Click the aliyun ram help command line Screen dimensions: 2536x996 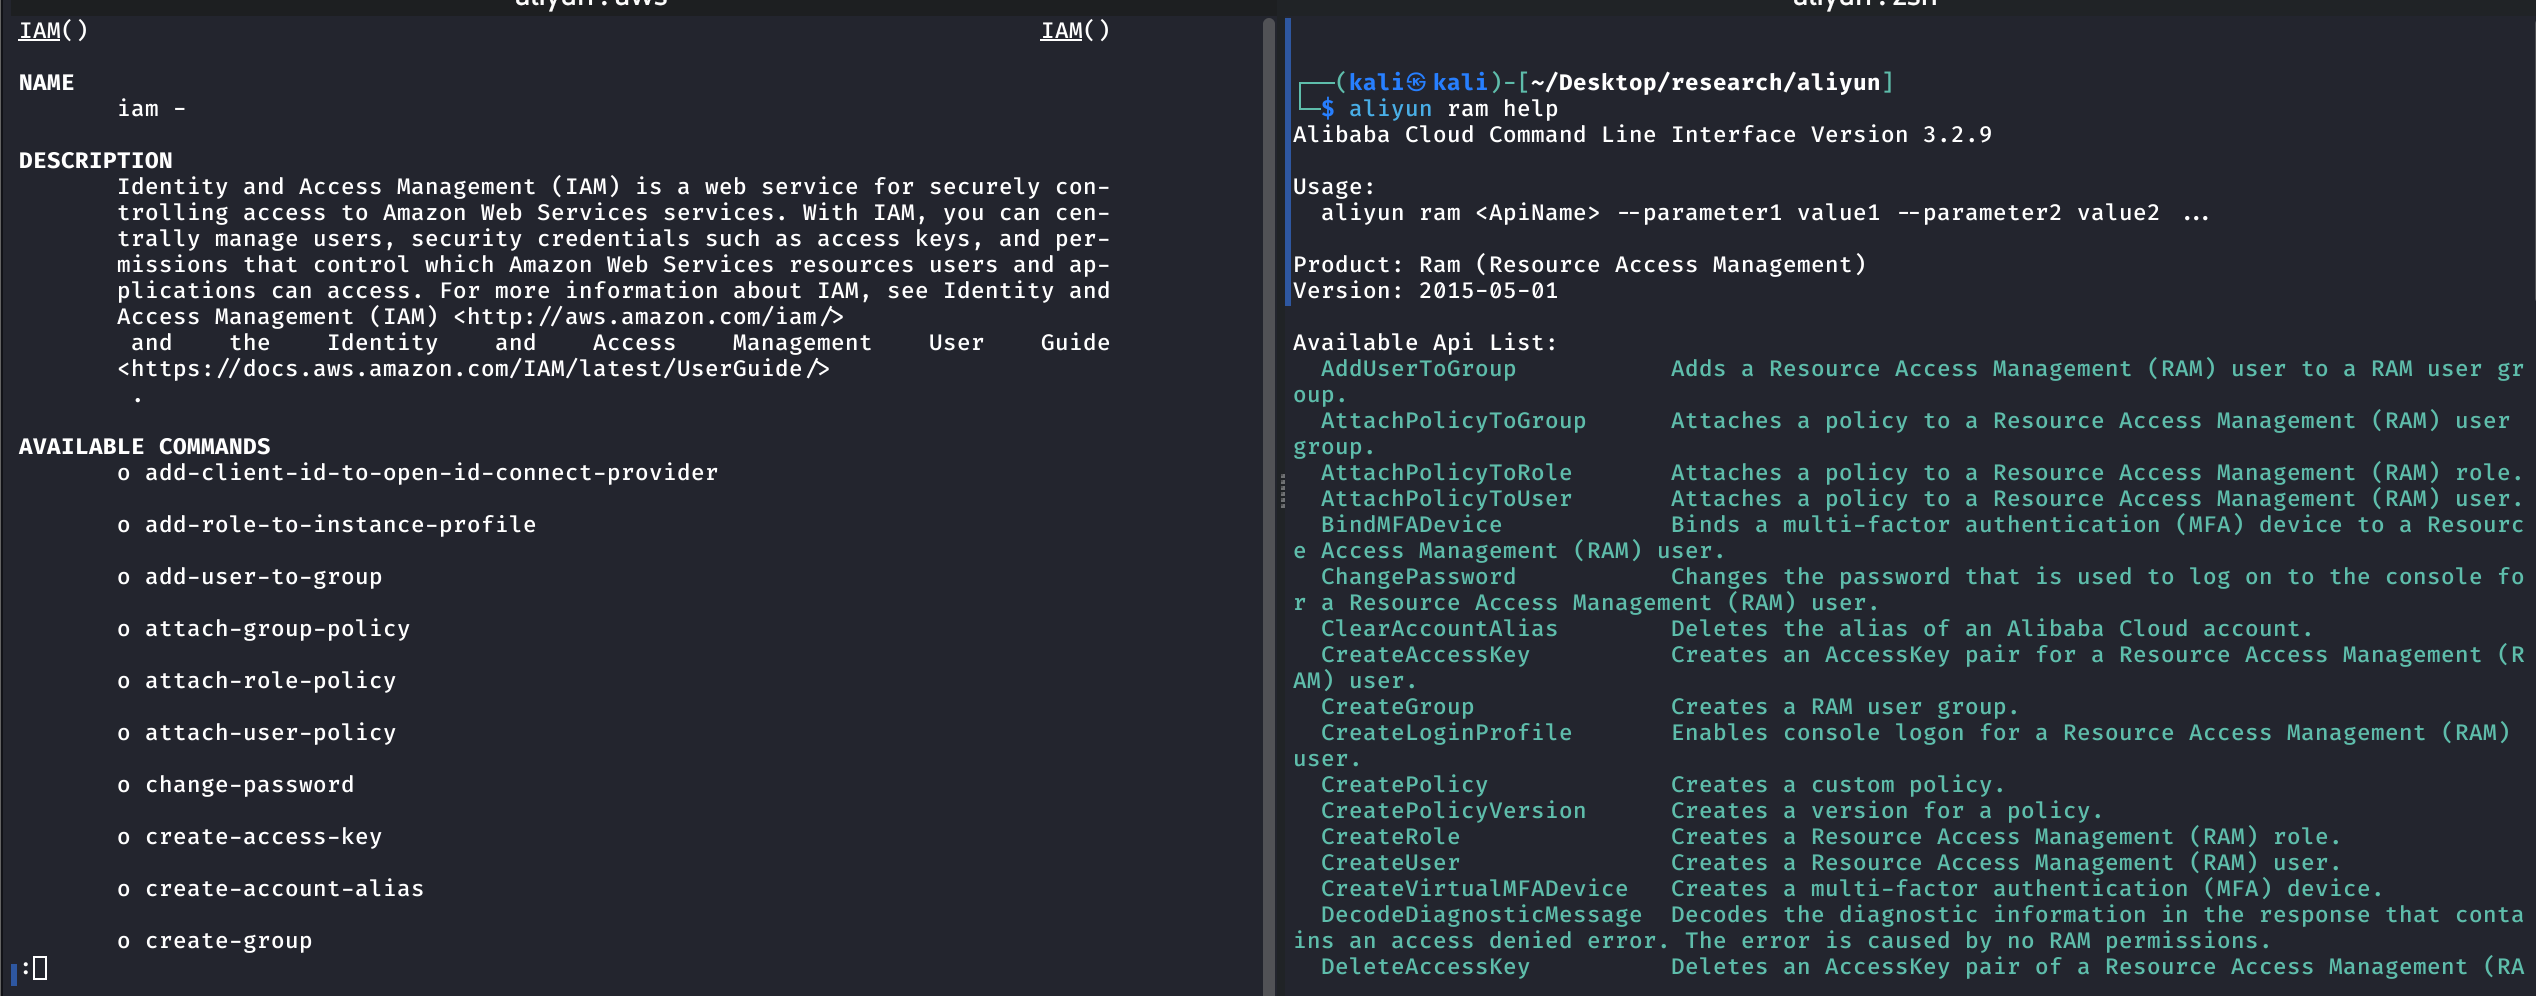point(1452,109)
